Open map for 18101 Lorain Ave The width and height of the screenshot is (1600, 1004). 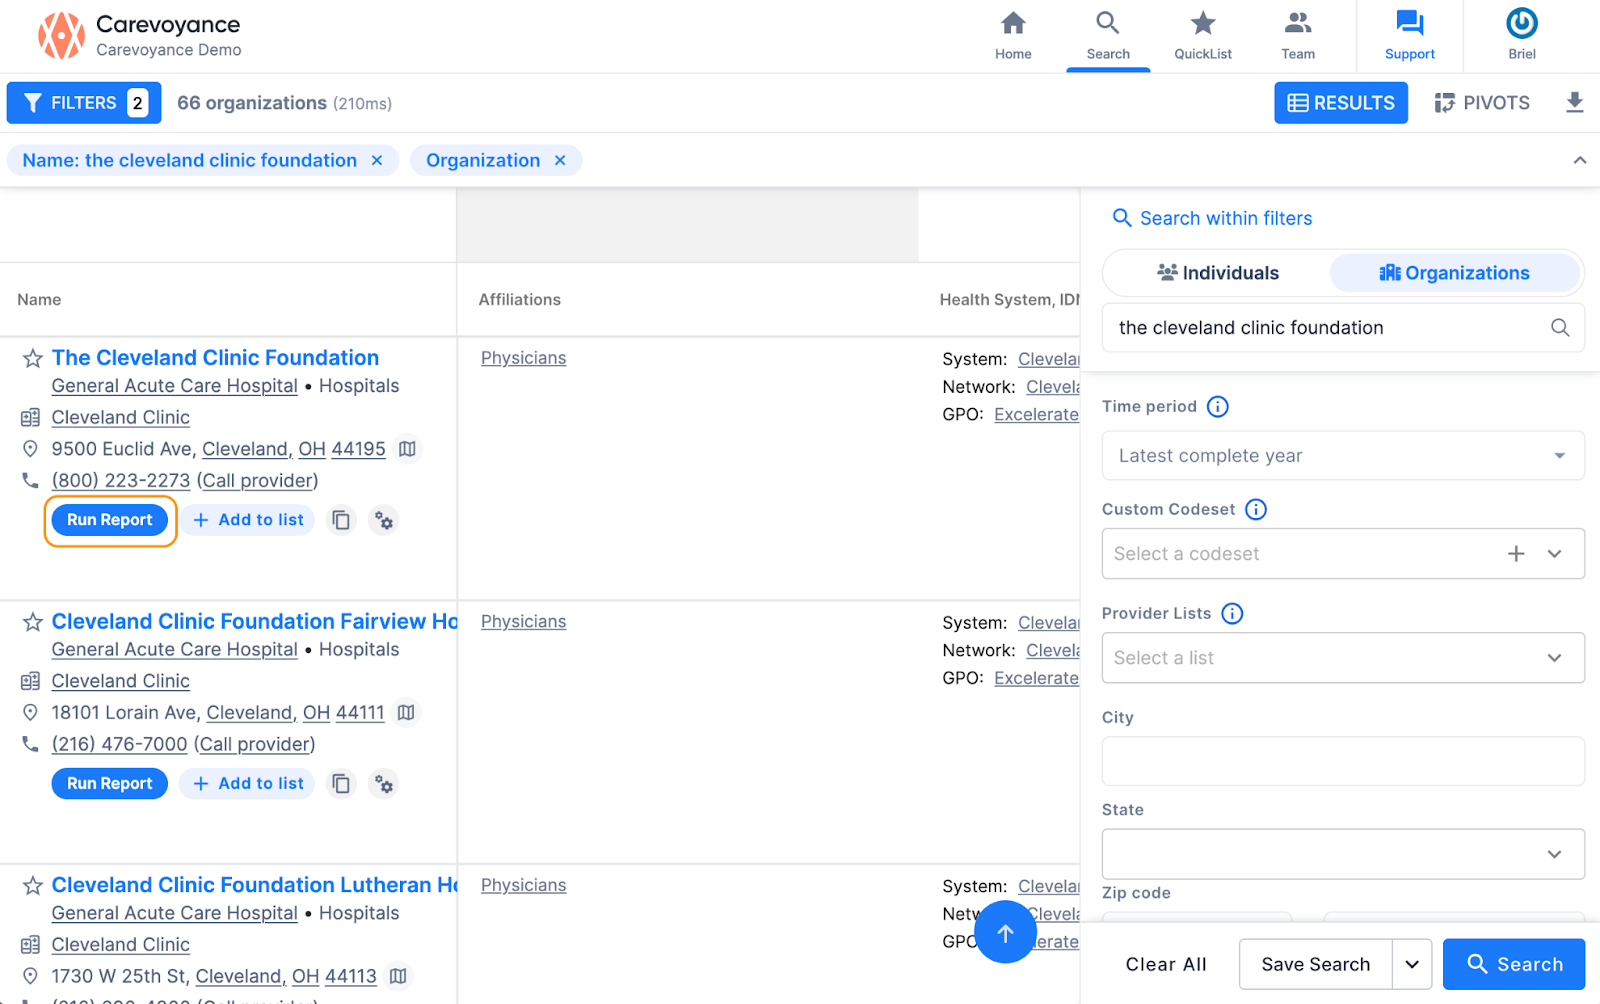click(x=406, y=713)
